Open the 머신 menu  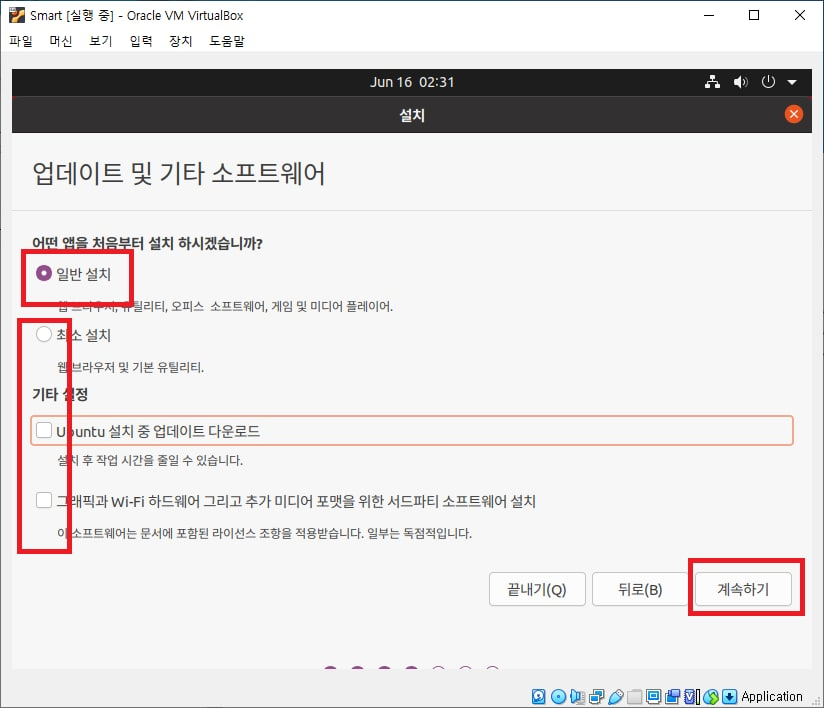pos(60,40)
